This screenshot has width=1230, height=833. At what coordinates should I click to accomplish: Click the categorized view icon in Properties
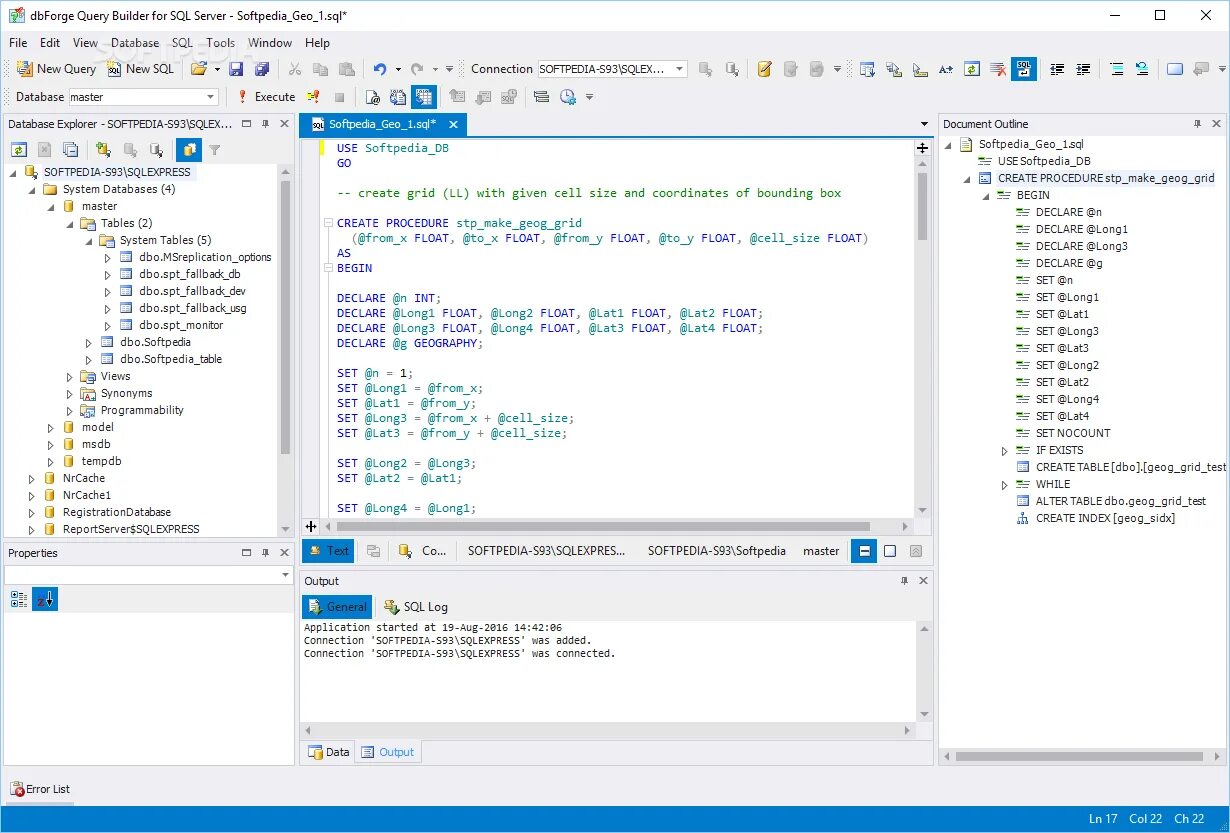[x=19, y=599]
